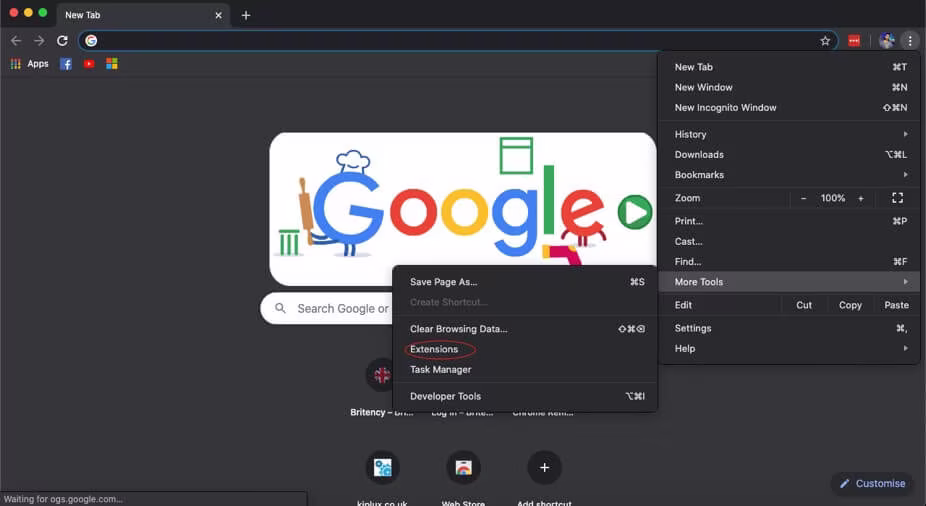Open the red extension icon in toolbar
The image size is (926, 506).
[854, 41]
